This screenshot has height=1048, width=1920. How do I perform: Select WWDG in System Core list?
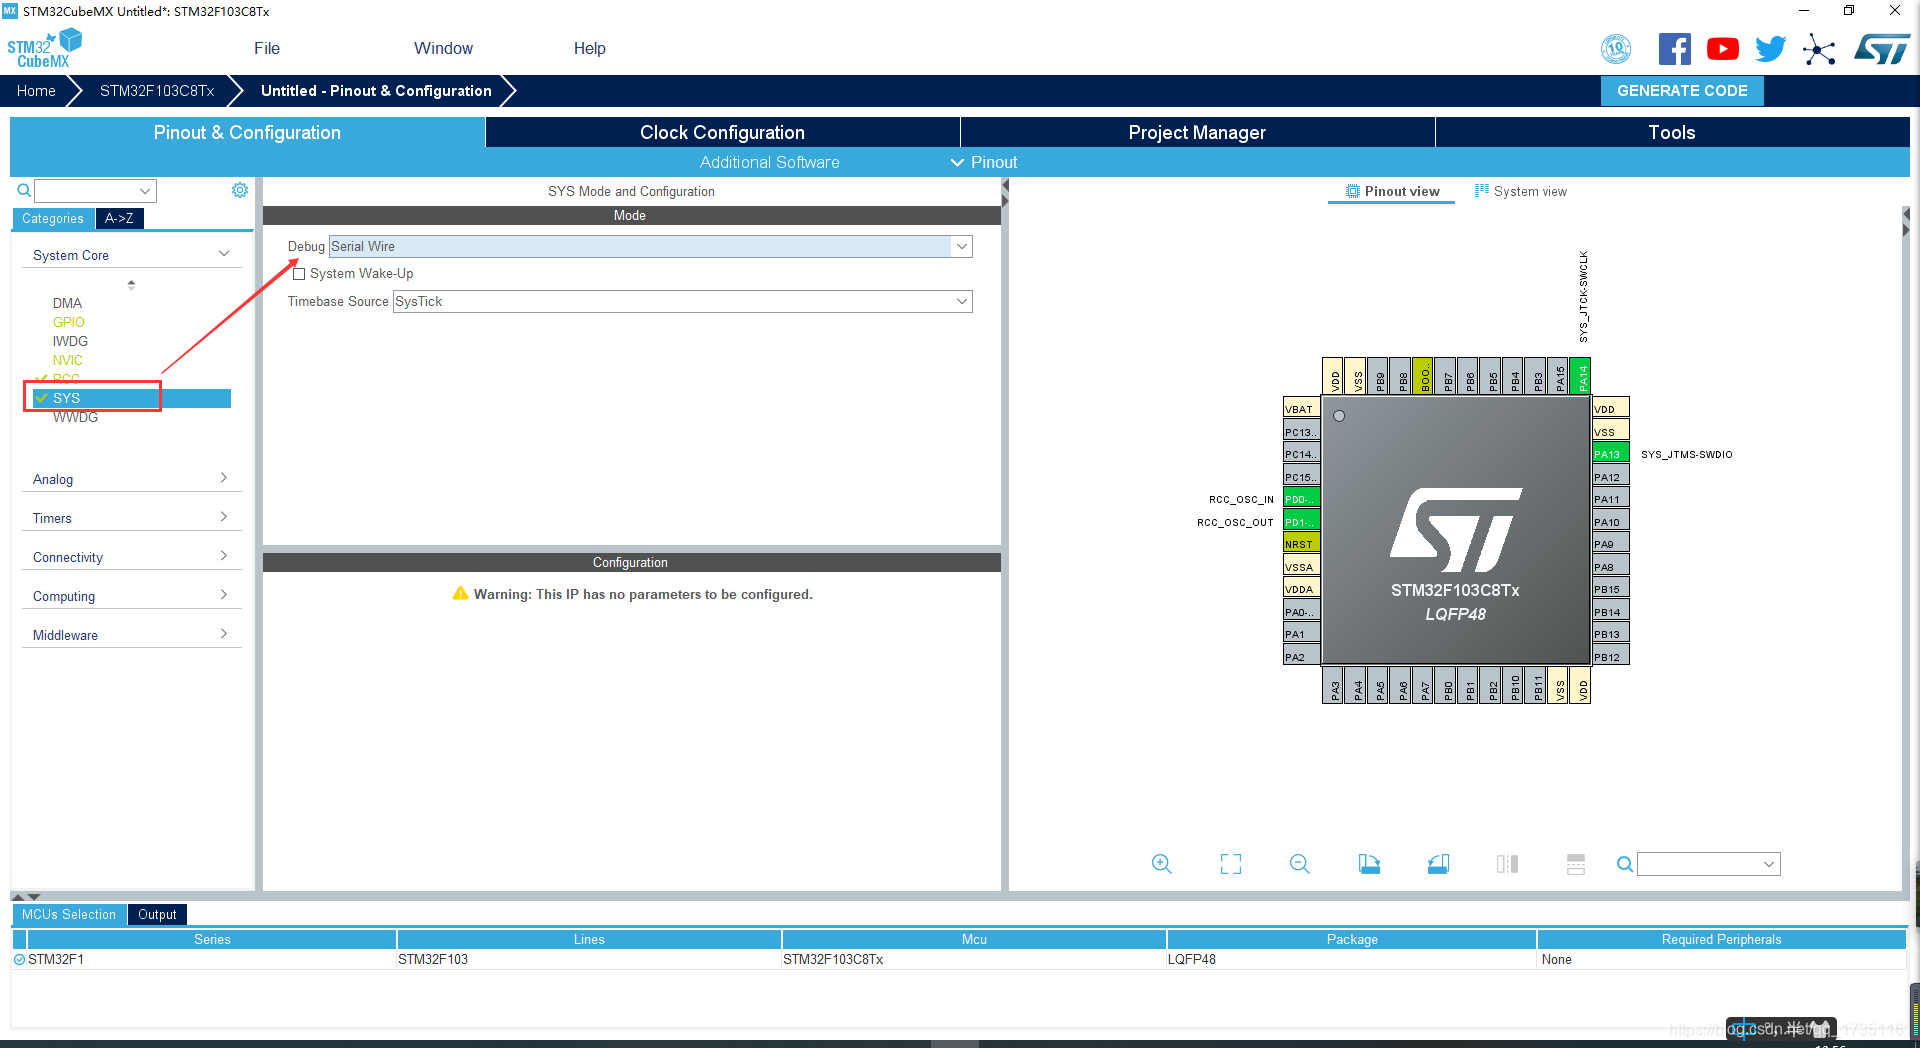coord(75,417)
